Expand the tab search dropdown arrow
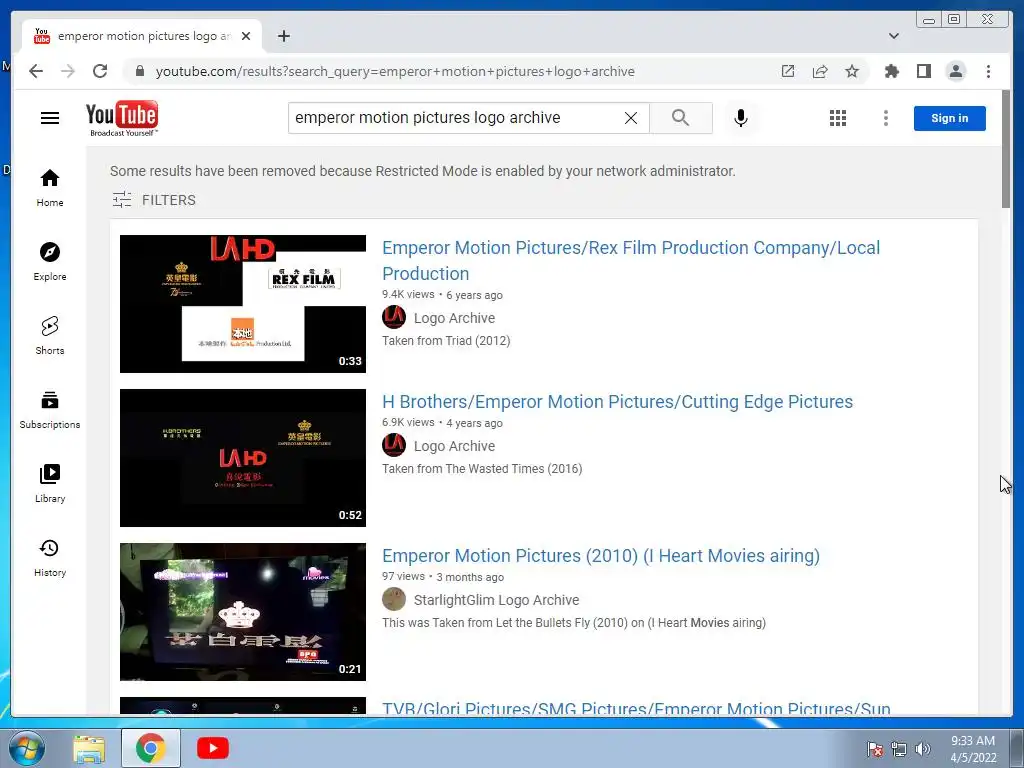Viewport: 1024px width, 768px height. pyautogui.click(x=893, y=36)
